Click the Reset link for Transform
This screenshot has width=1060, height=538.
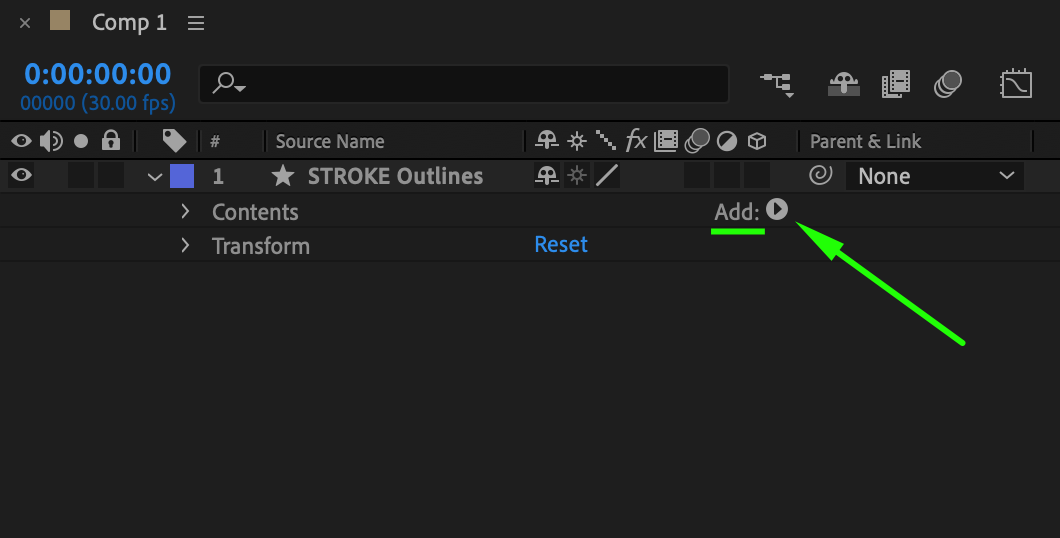(x=561, y=245)
